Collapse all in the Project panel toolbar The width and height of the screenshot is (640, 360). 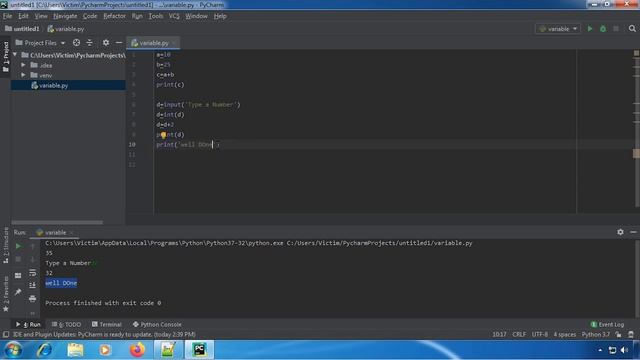pyautogui.click(x=89, y=42)
